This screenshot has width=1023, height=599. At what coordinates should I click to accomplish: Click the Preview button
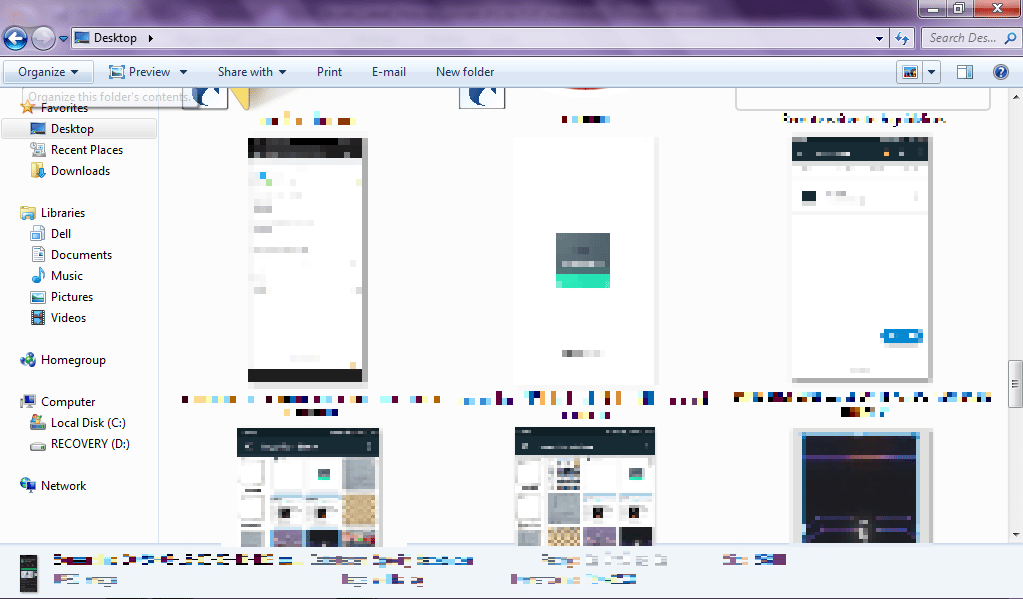(x=139, y=72)
